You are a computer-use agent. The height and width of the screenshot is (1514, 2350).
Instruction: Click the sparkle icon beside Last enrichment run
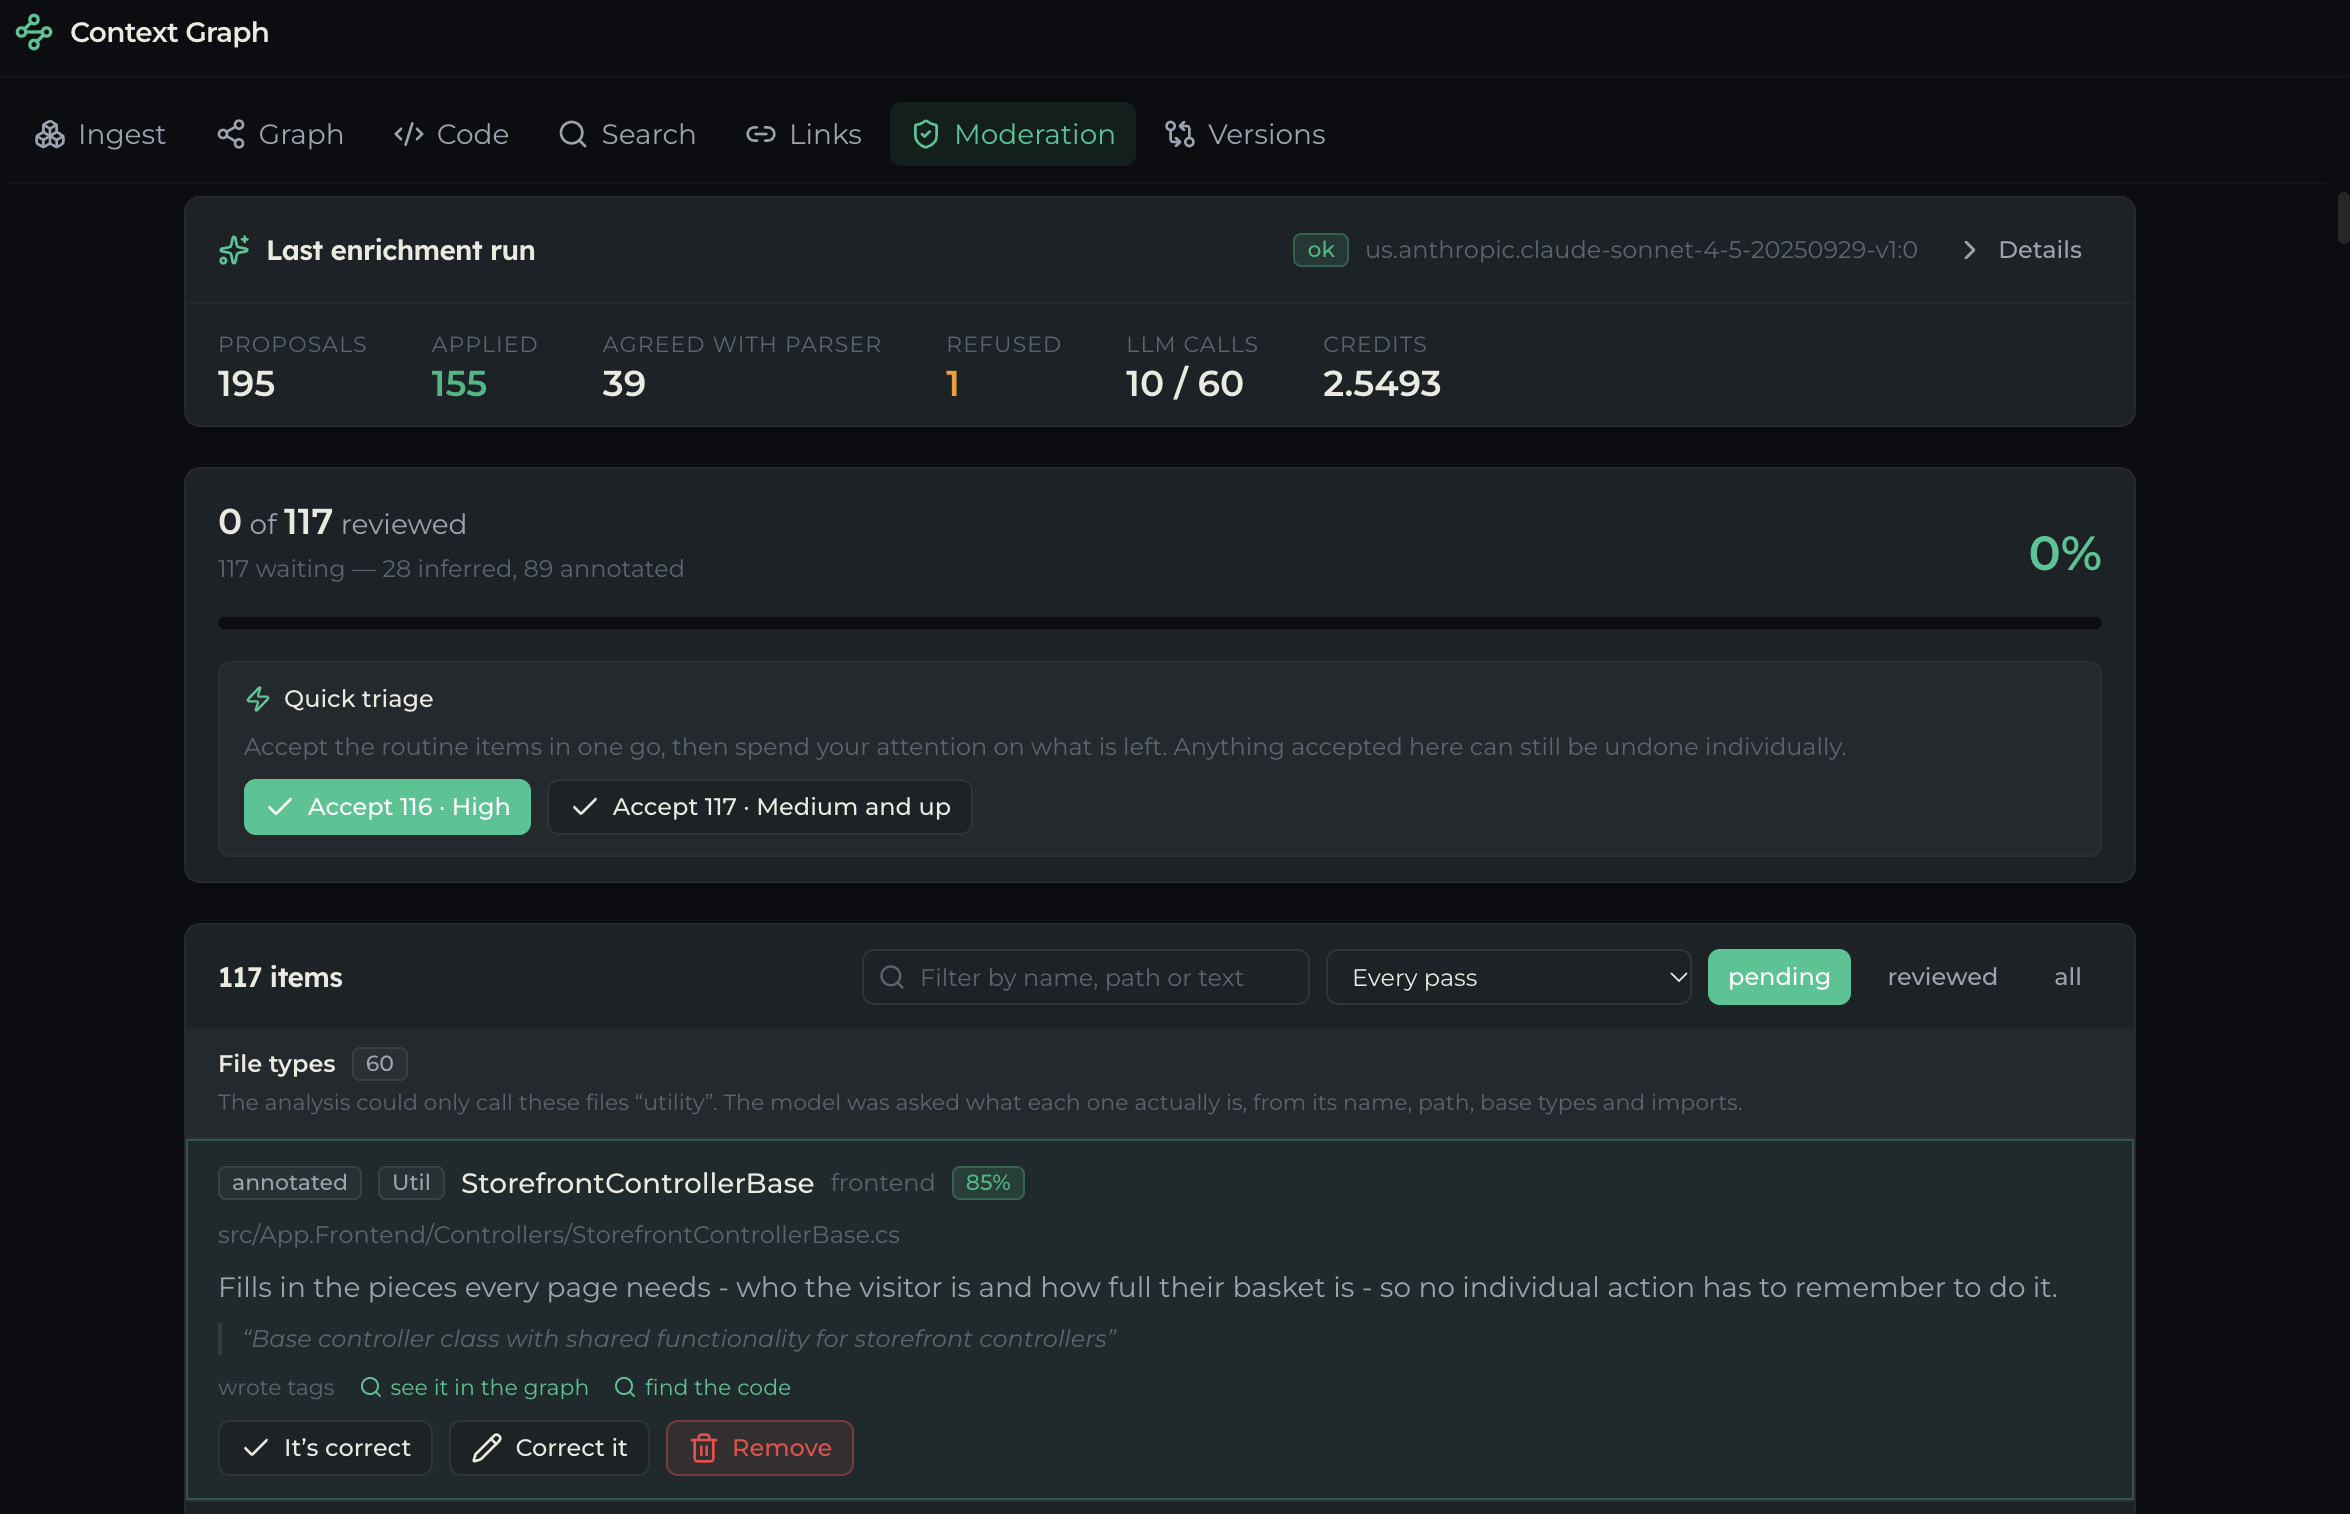pyautogui.click(x=234, y=250)
